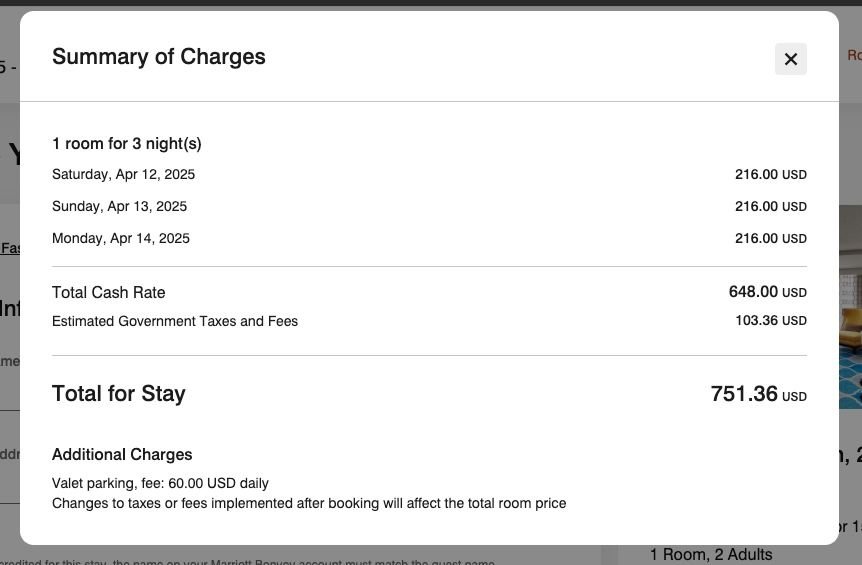
Task: Click the Total for Stay label
Action: [x=119, y=394]
